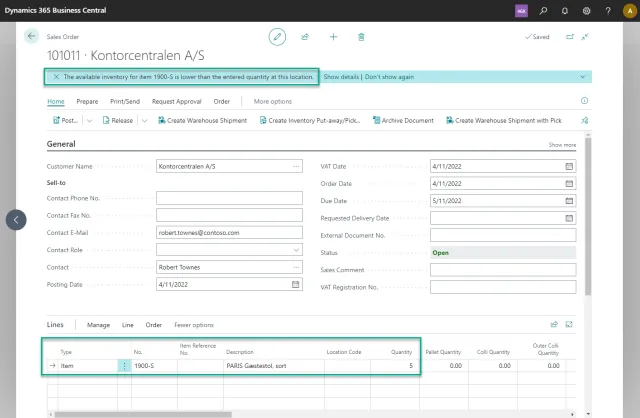Click the Contact Fax No. field
This screenshot has width=640, height=418.
(229, 215)
